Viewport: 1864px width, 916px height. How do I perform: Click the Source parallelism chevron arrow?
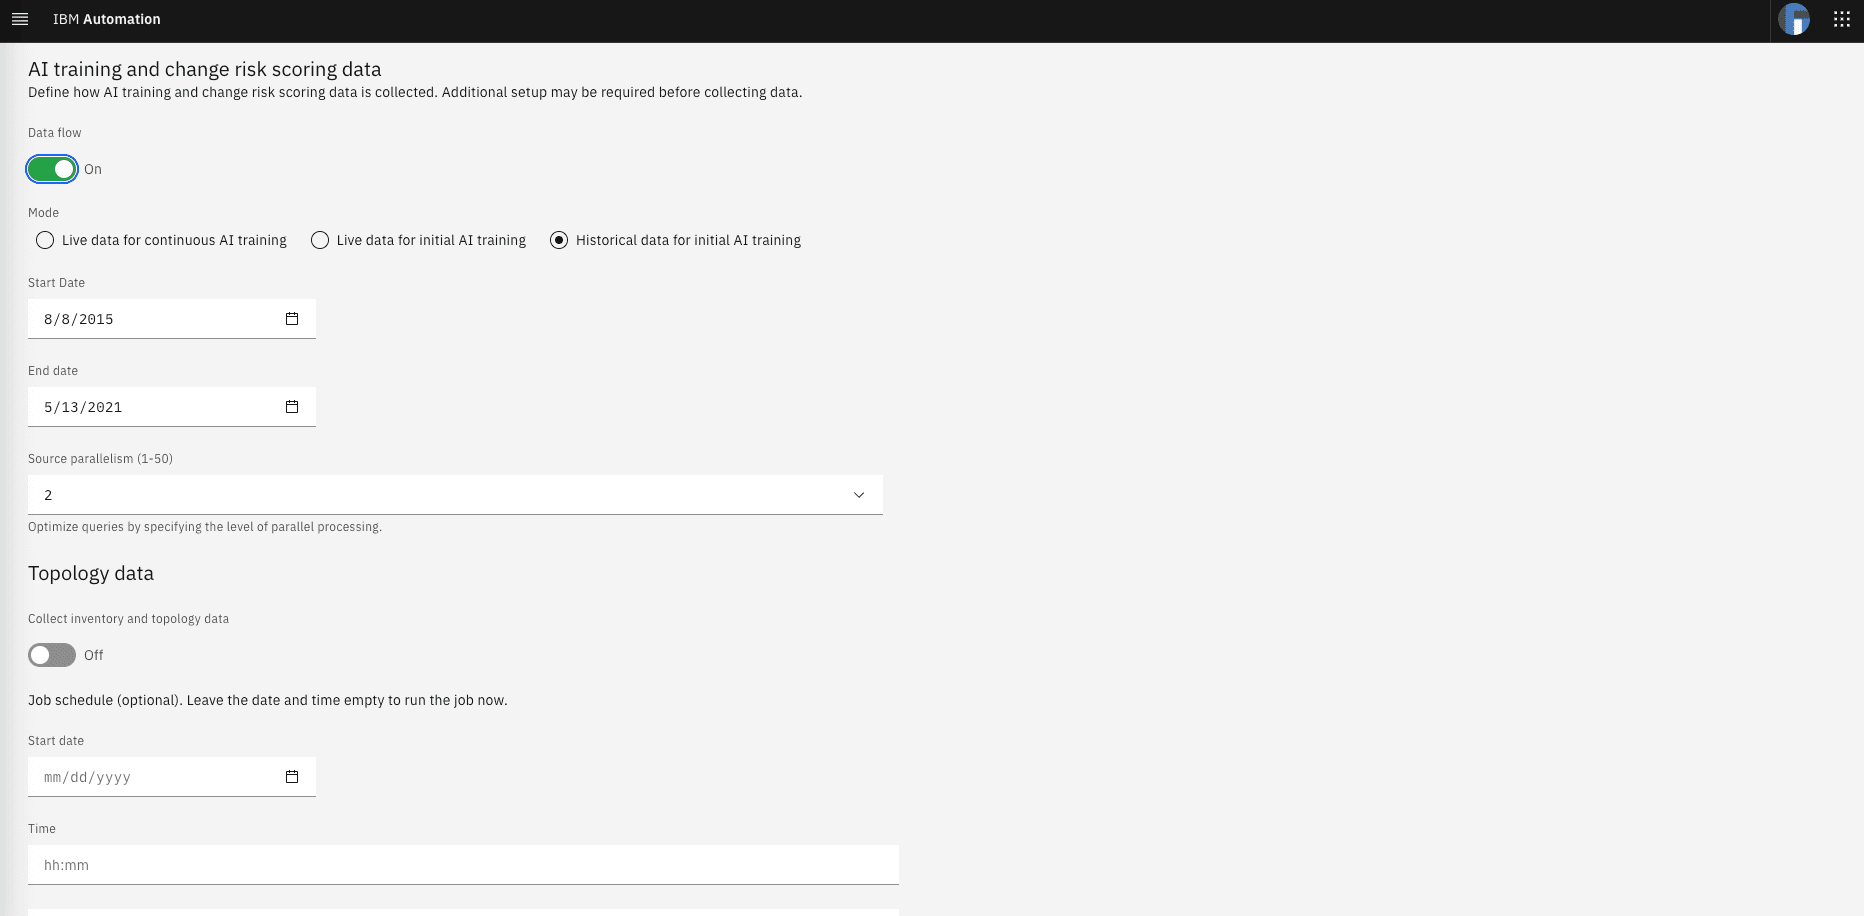pyautogui.click(x=858, y=495)
